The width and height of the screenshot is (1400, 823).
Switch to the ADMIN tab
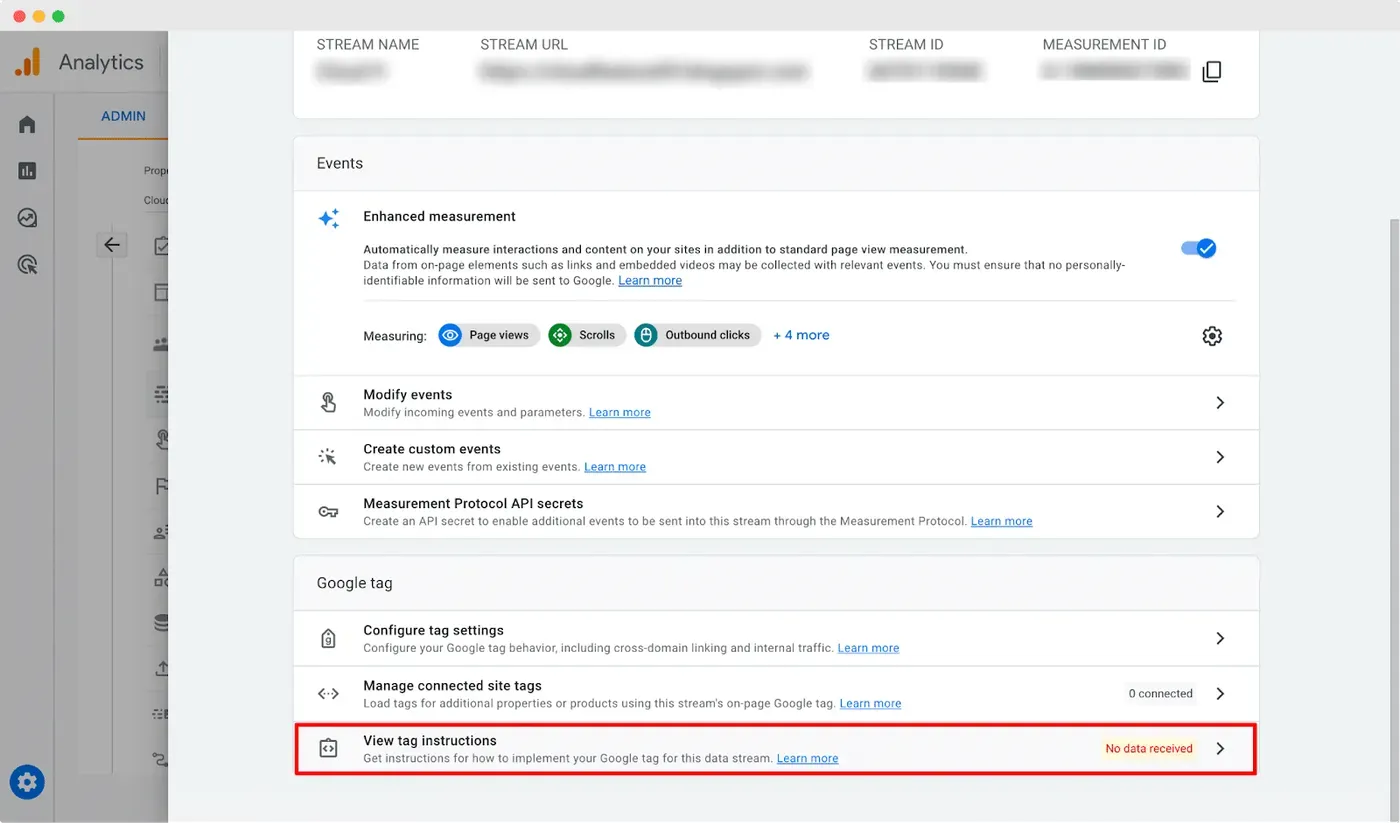point(123,116)
